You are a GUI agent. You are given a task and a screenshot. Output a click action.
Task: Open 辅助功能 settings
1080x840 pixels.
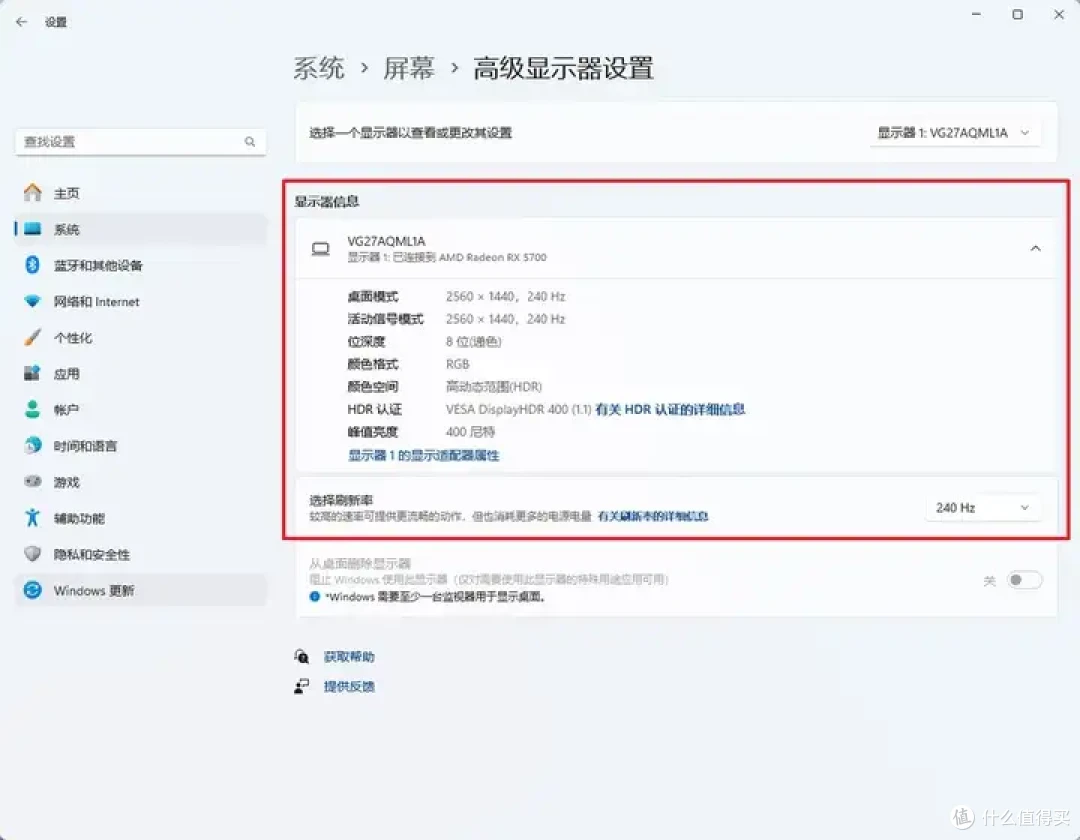coord(141,518)
